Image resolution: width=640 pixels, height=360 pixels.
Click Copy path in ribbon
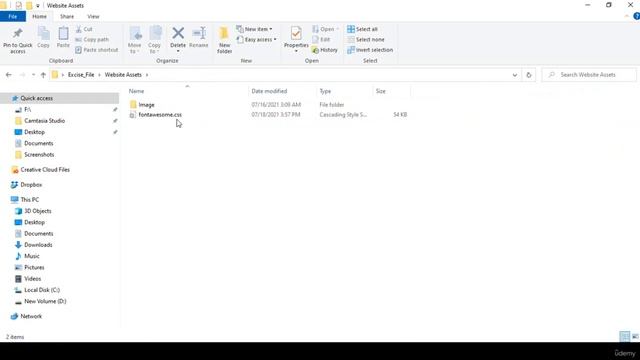(x=92, y=40)
